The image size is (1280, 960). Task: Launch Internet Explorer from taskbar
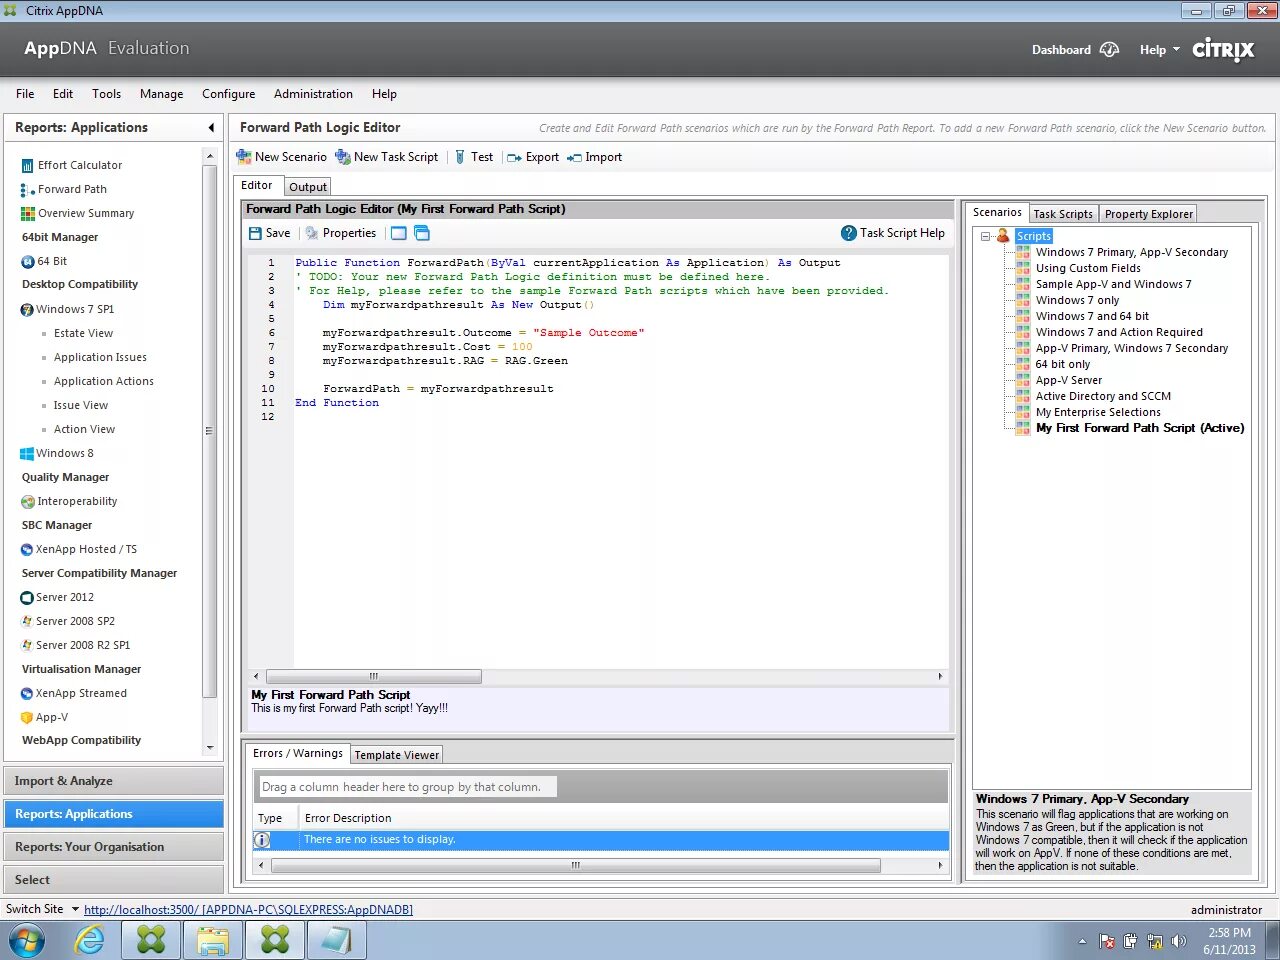click(89, 940)
